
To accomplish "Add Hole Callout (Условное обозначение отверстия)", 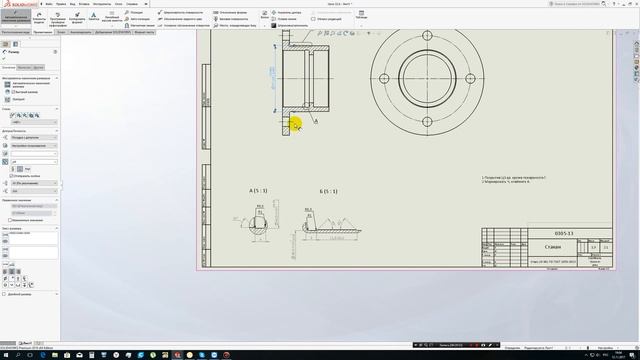I will point(183,25).
